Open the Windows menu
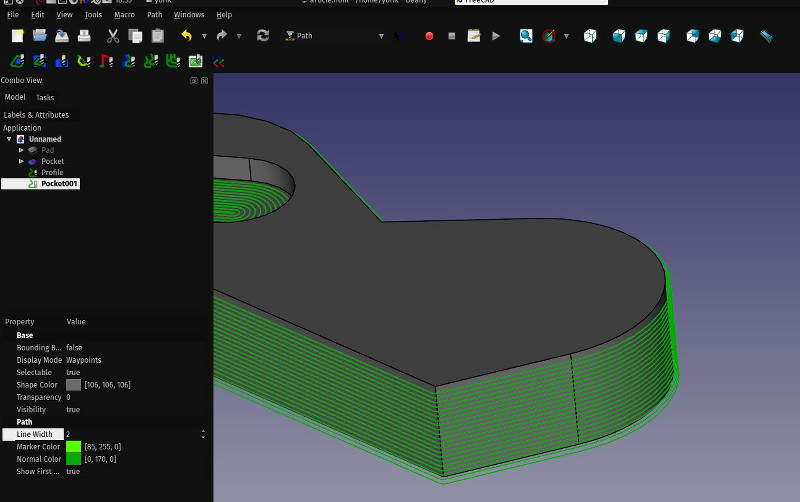The height and width of the screenshot is (502, 800). coord(189,15)
